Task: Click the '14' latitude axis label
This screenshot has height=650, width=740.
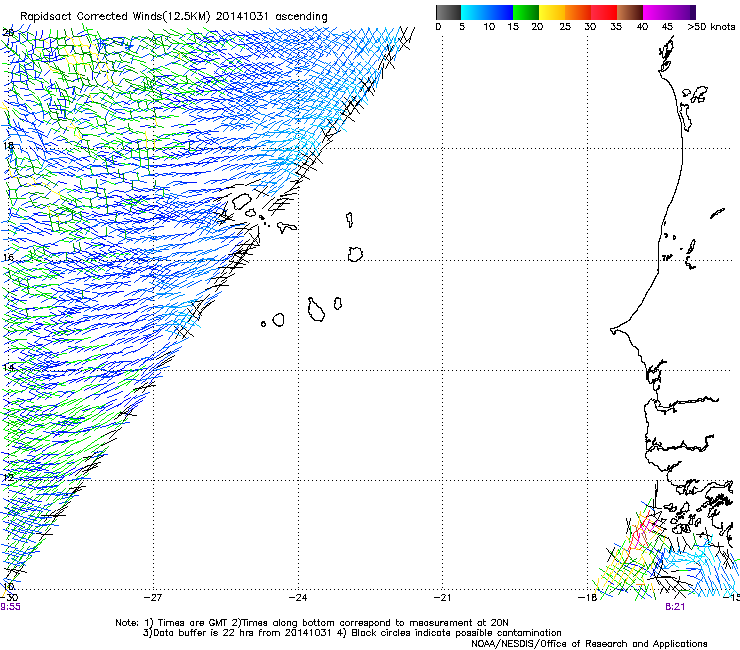Action: [x=8, y=367]
